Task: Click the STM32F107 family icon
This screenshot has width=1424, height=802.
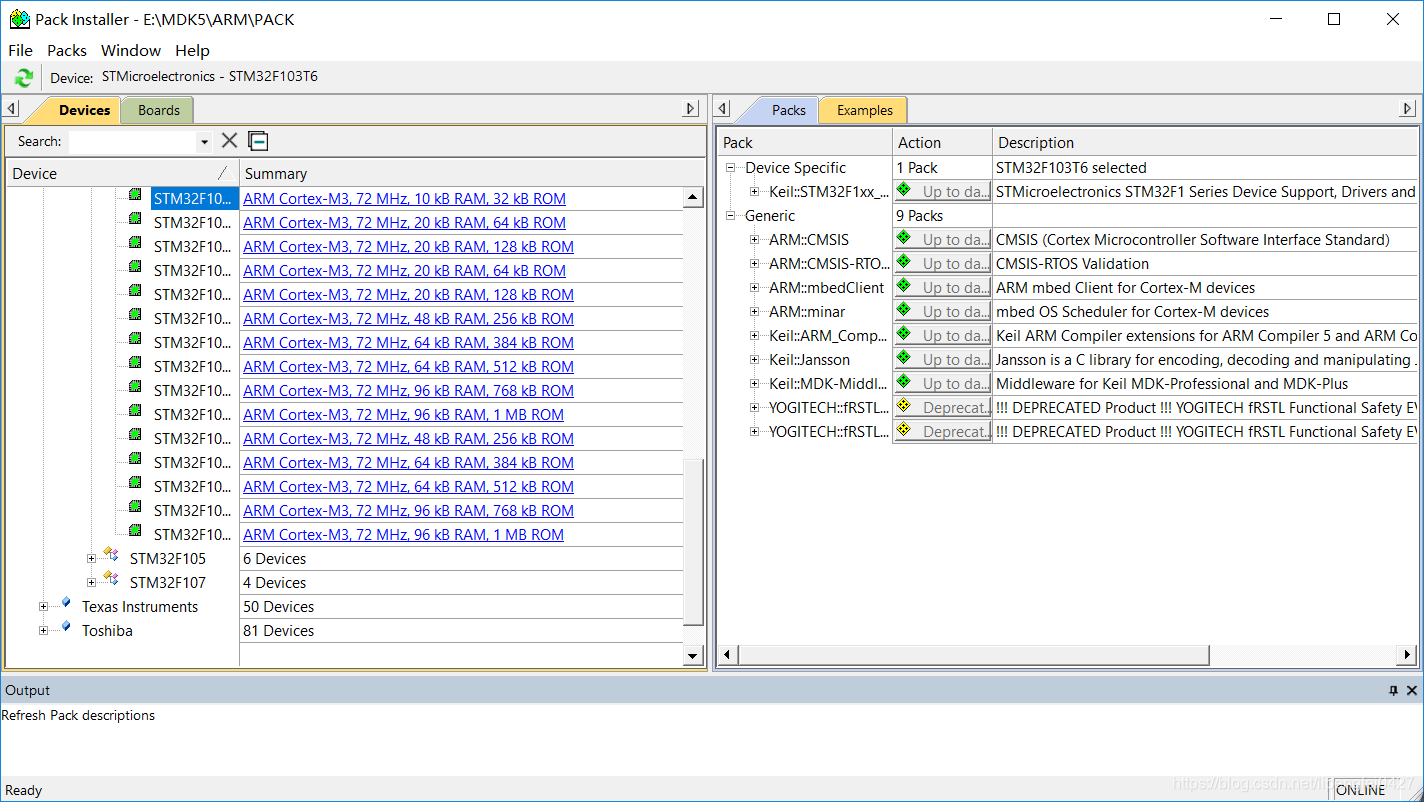Action: [x=111, y=578]
